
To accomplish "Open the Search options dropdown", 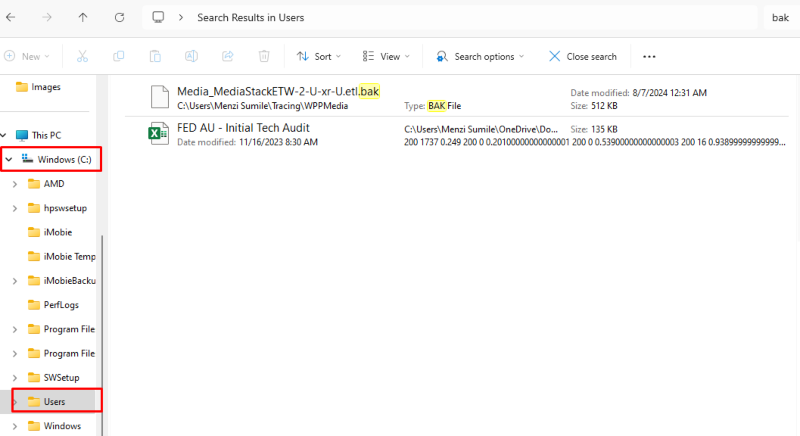I will click(x=479, y=57).
